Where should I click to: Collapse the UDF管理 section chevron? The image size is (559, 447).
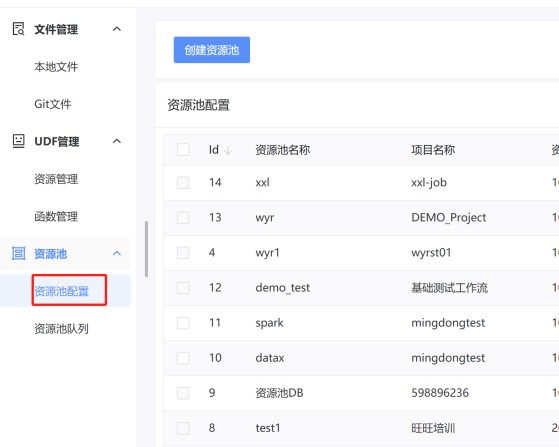117,141
